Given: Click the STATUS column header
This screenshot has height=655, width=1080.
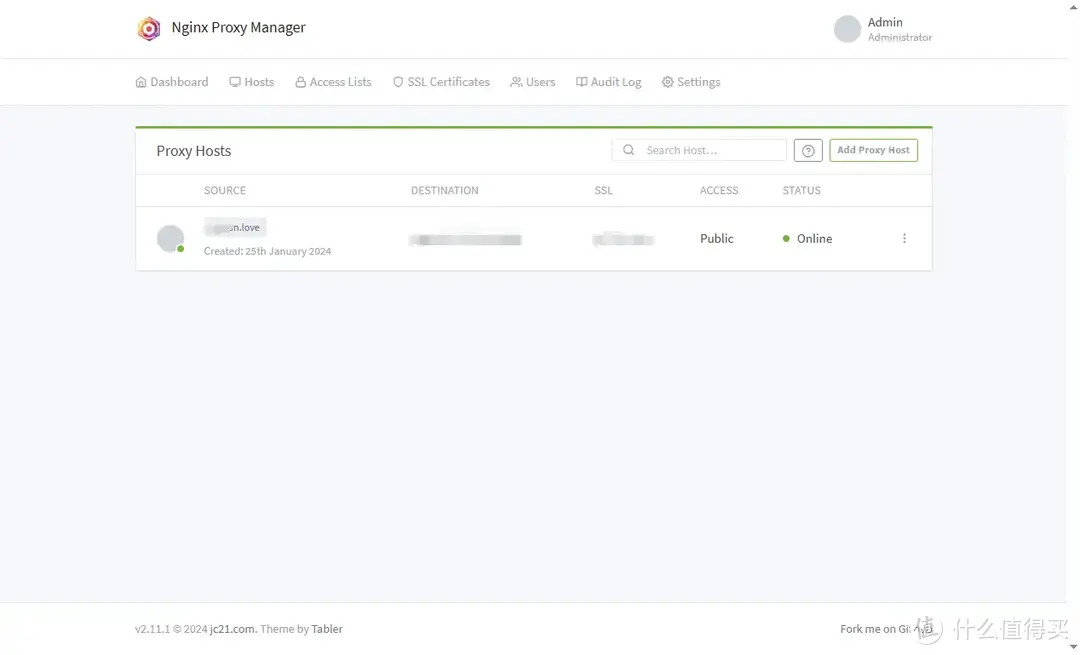Looking at the screenshot, I should coord(801,191).
